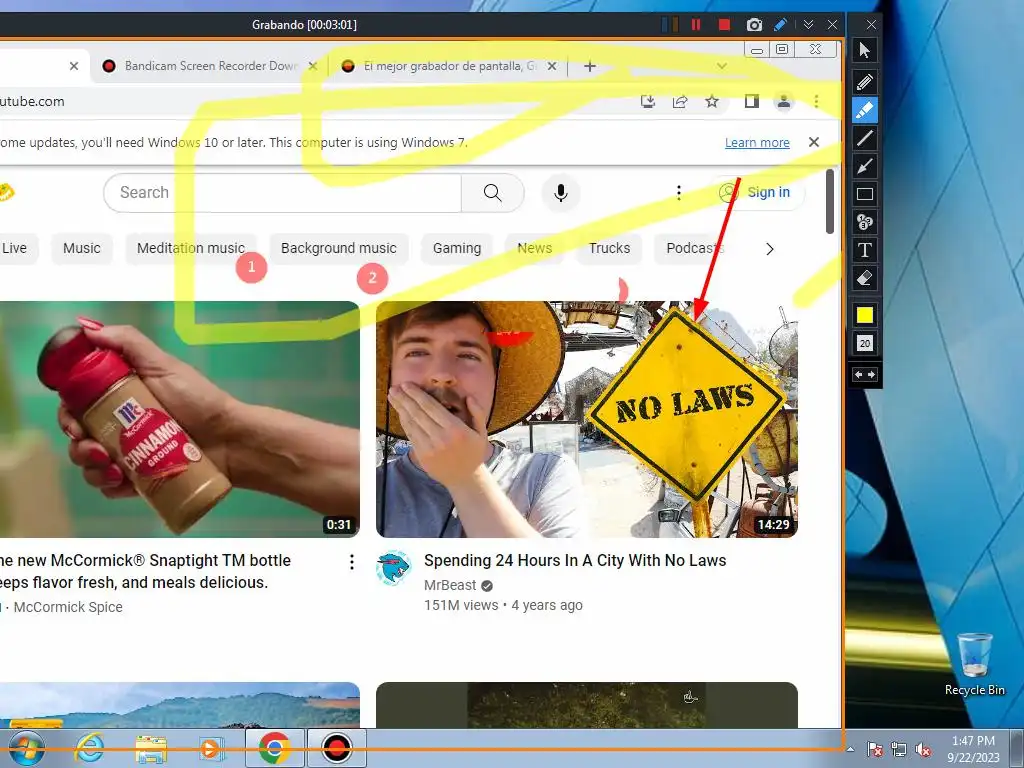This screenshot has width=1024, height=768.
Task: Select the Pencil drawing tool
Action: tap(865, 82)
